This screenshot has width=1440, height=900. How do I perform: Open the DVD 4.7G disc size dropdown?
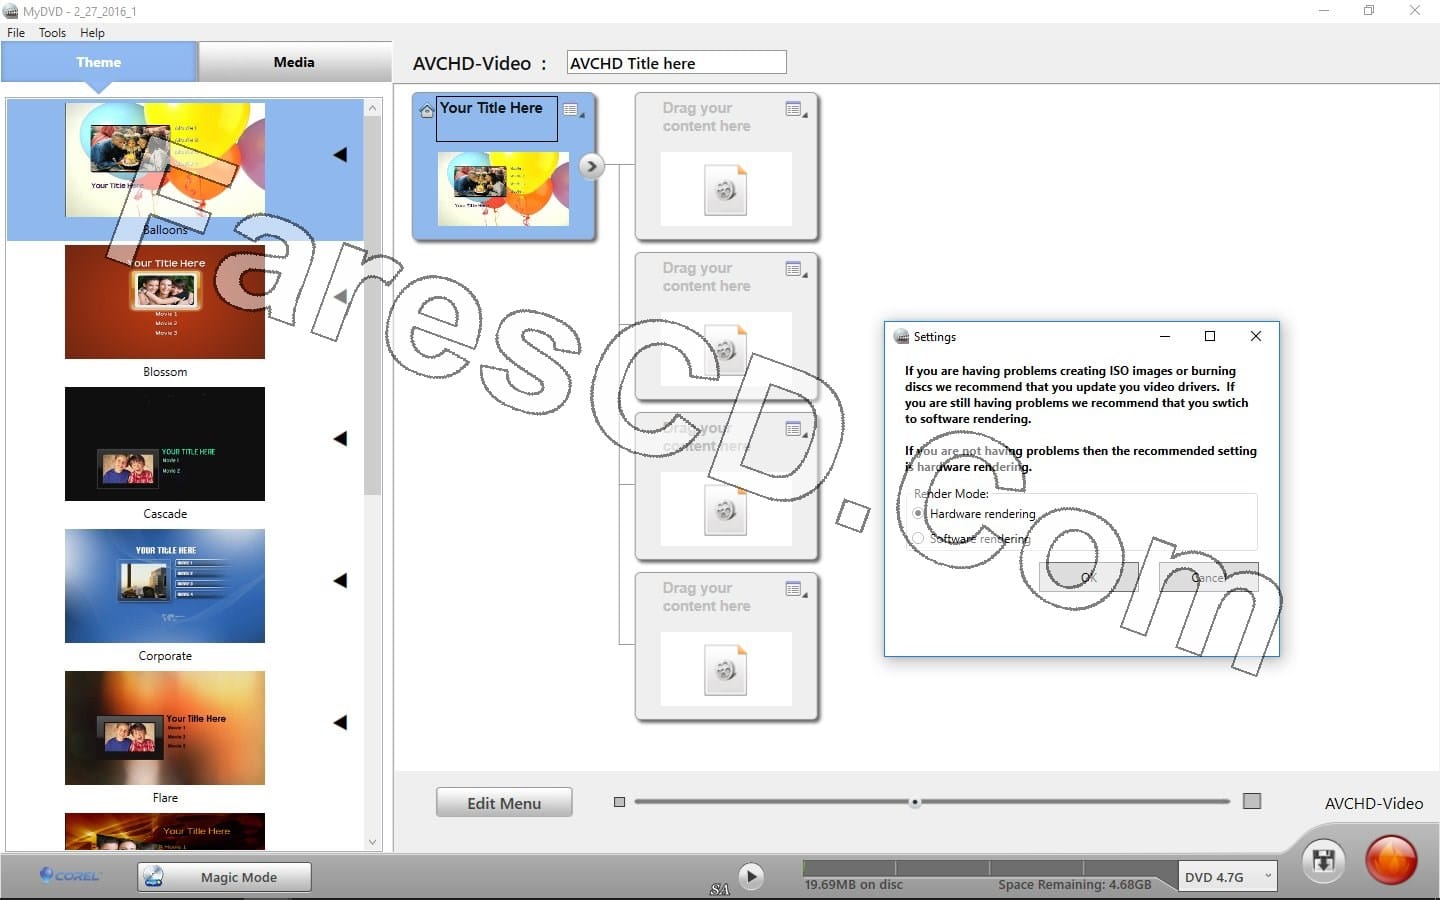coord(1228,877)
